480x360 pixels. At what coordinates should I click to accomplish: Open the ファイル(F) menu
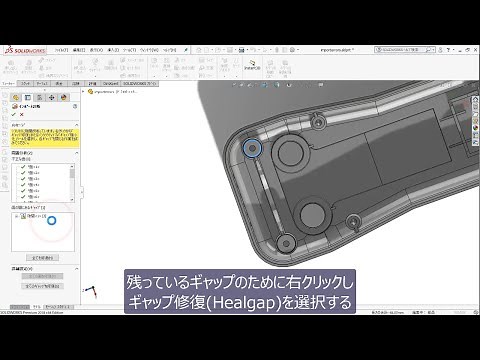click(61, 50)
